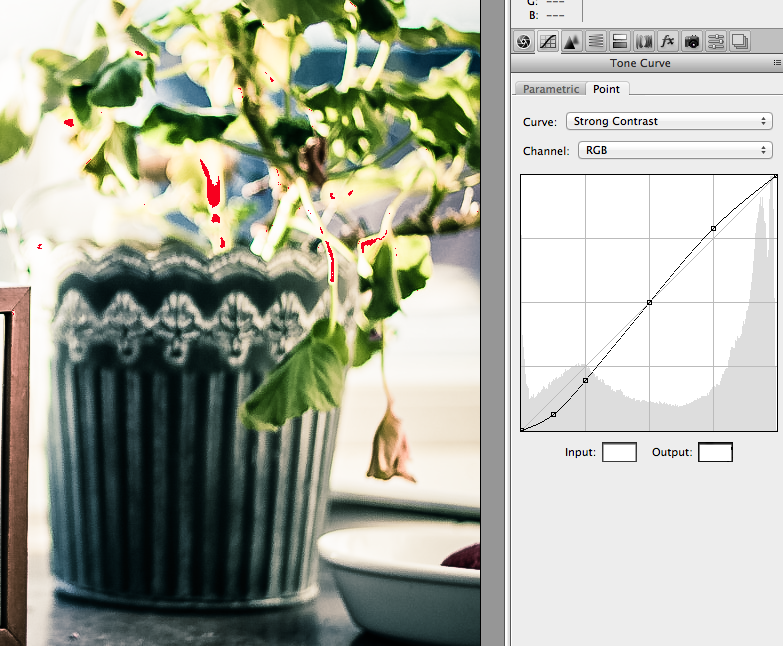Click the Input value field

point(619,452)
